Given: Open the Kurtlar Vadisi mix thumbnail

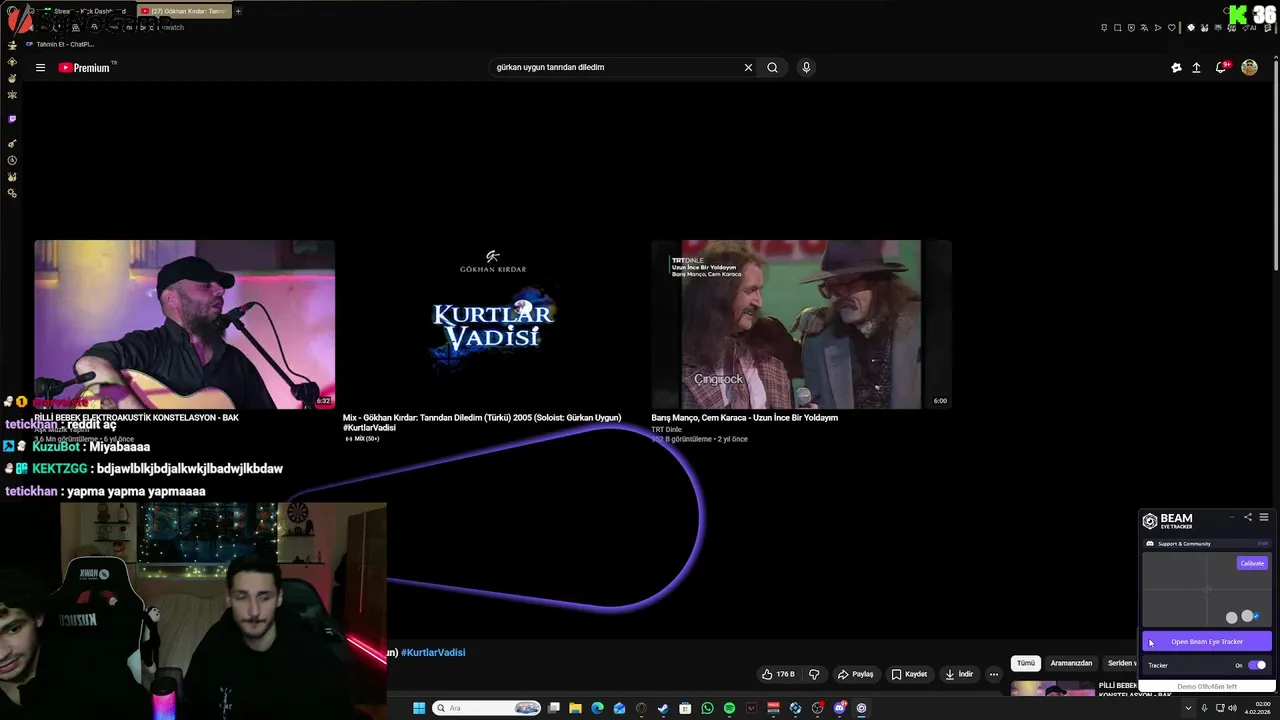Looking at the screenshot, I should [492, 324].
